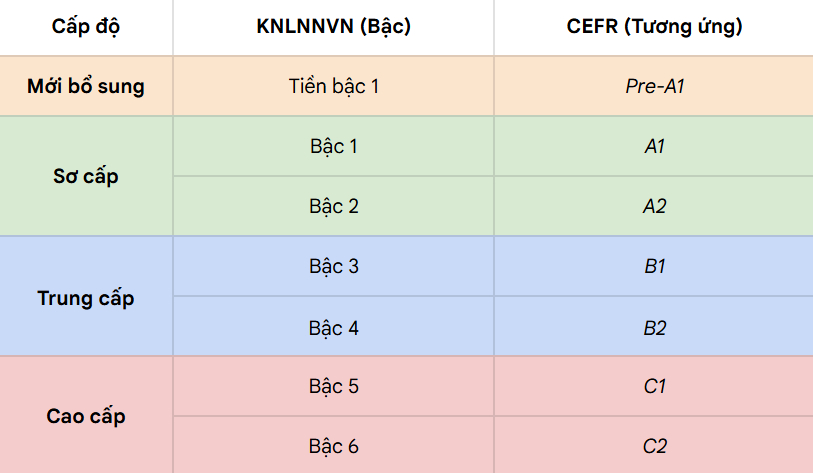Click the "A2" CEFR cell

[x=654, y=207]
